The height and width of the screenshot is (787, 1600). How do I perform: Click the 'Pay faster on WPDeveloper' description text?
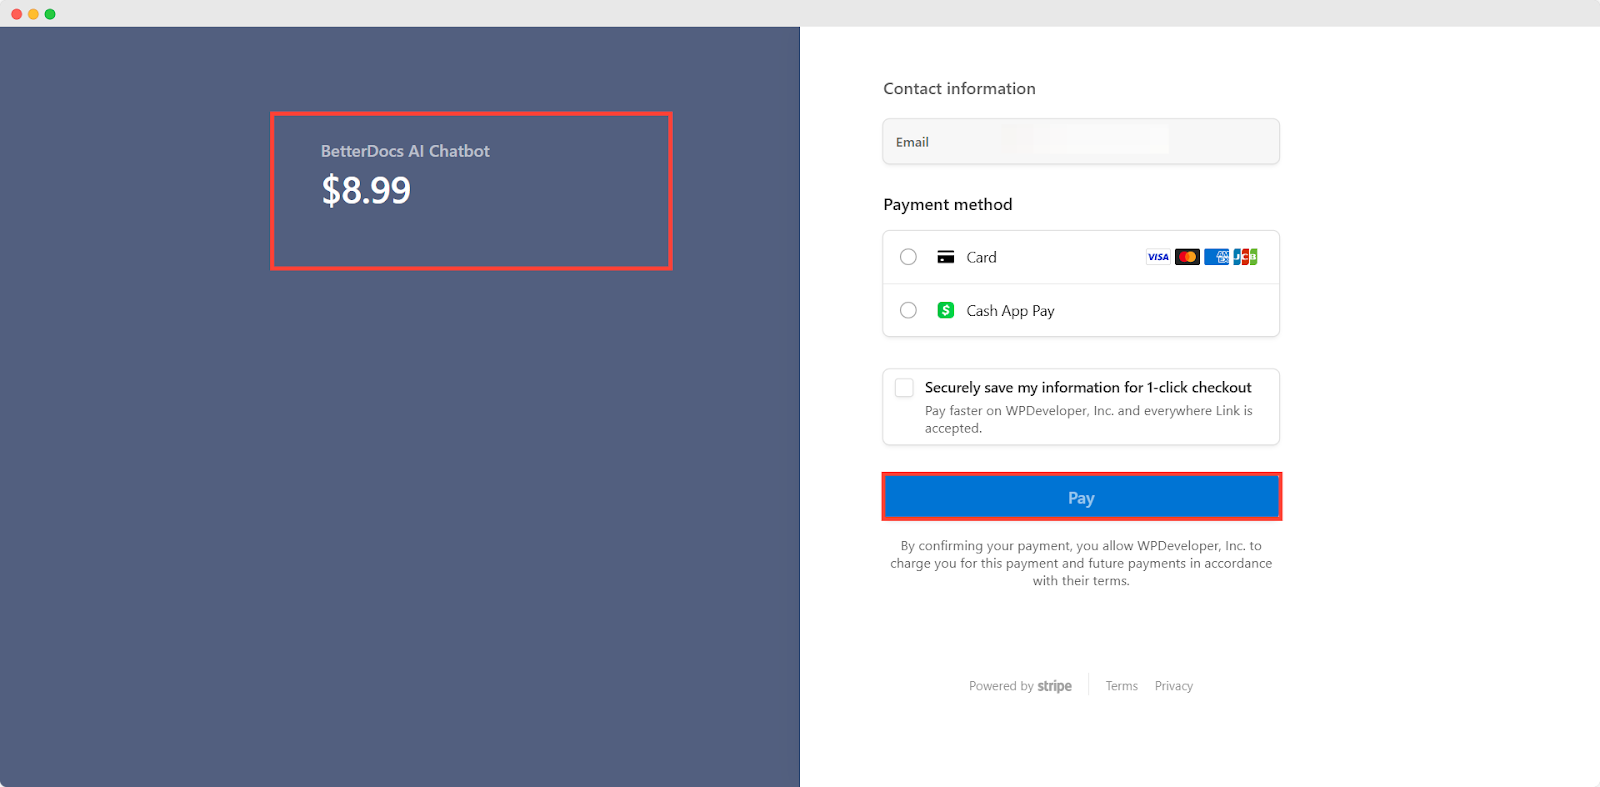tap(1088, 419)
